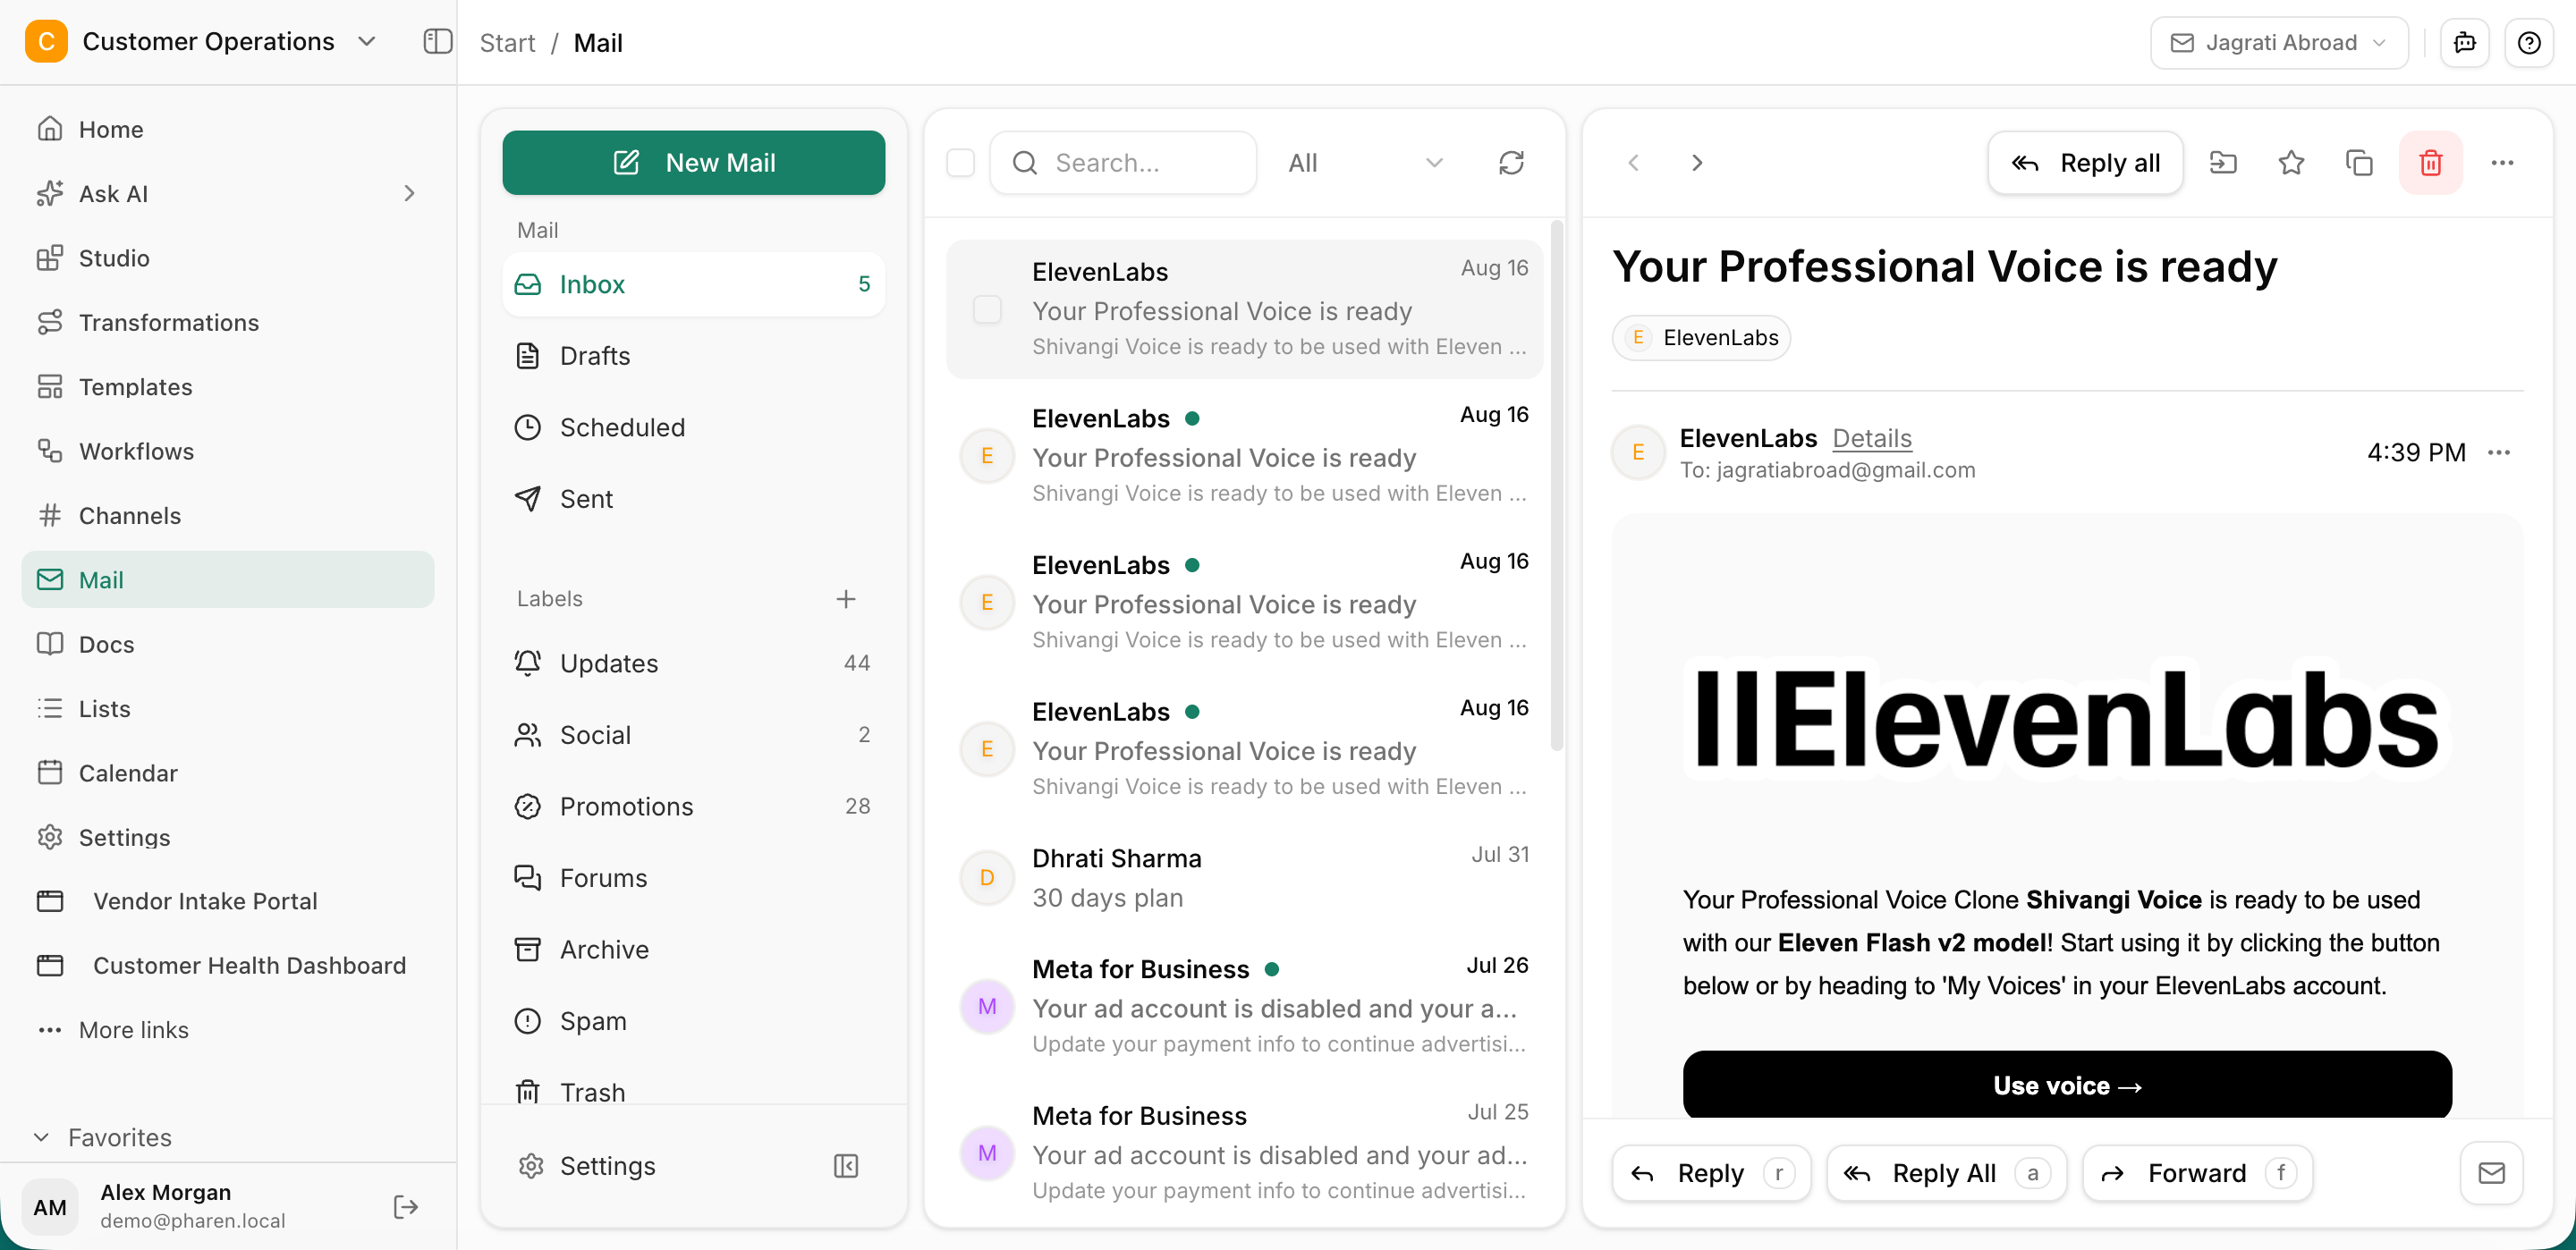The image size is (2576, 1250).
Task: Open Meta for Business Jul 25 email
Action: pos(1244,1152)
